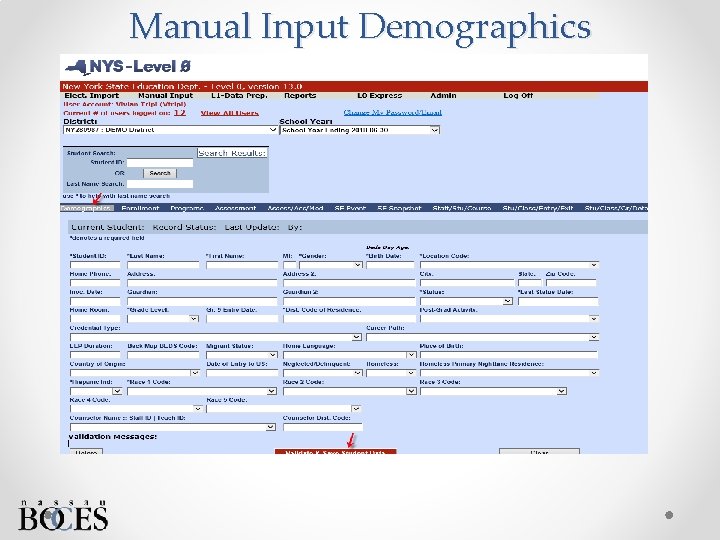This screenshot has width=720, height=540.
Task: Click the Guardian 2 field
Action: (x=349, y=301)
